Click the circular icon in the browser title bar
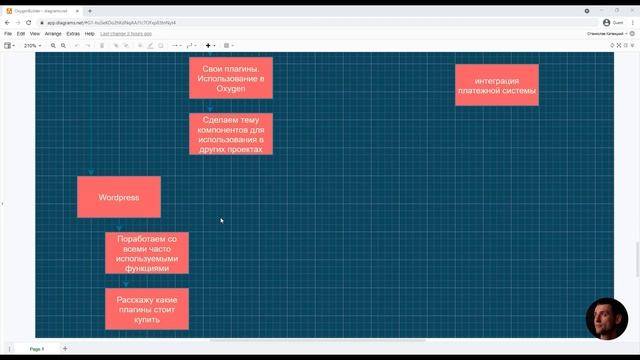Viewport: 640px width, 360px height. point(587,11)
